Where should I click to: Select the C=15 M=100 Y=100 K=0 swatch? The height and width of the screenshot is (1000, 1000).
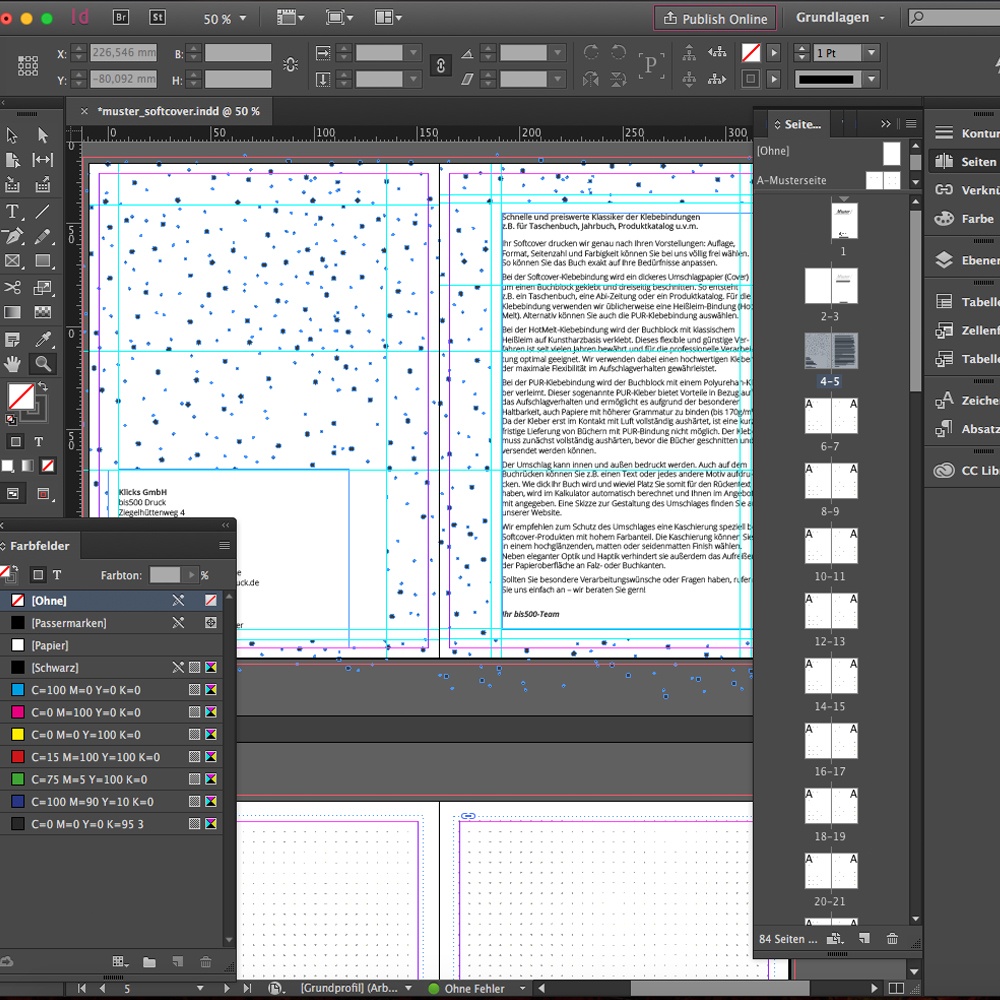pos(95,757)
